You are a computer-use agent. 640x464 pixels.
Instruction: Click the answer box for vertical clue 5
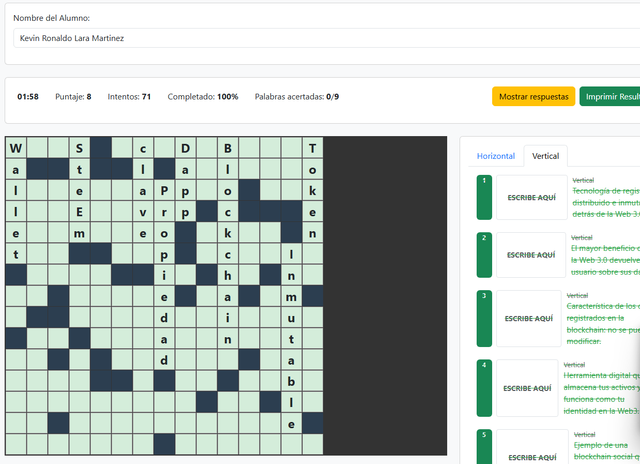pyautogui.click(x=532, y=449)
